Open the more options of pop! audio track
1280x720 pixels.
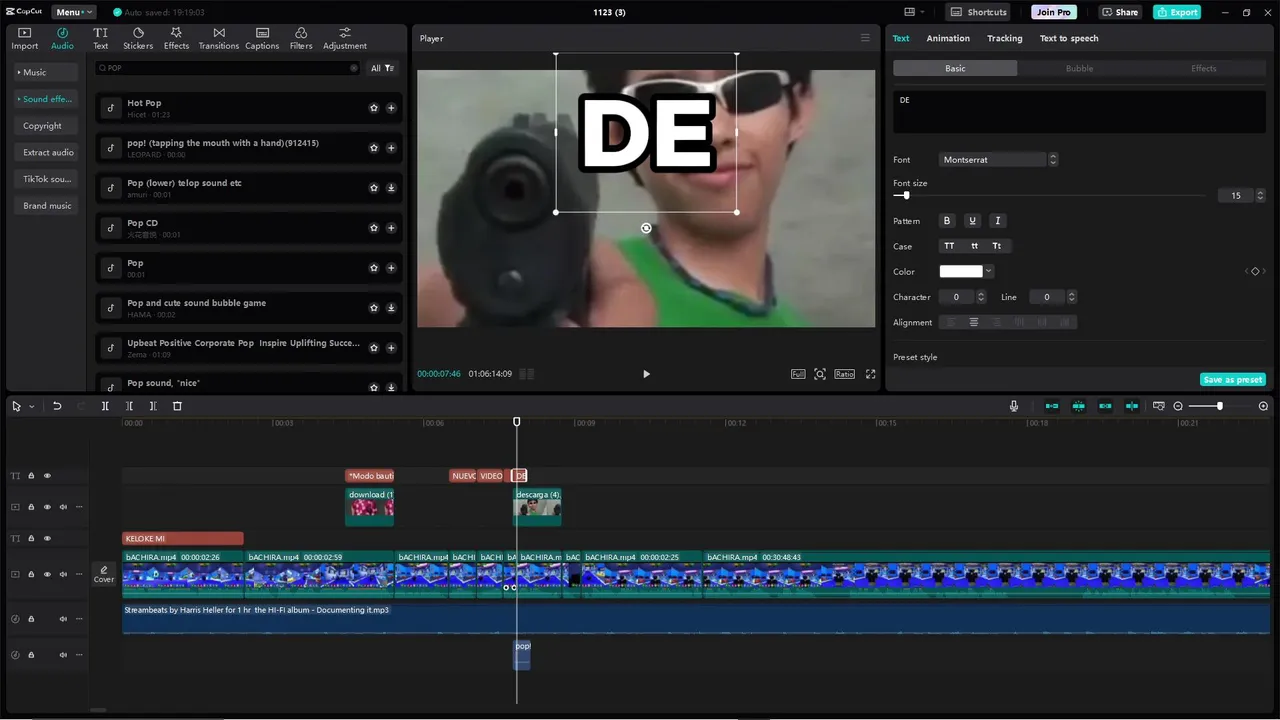tap(79, 655)
